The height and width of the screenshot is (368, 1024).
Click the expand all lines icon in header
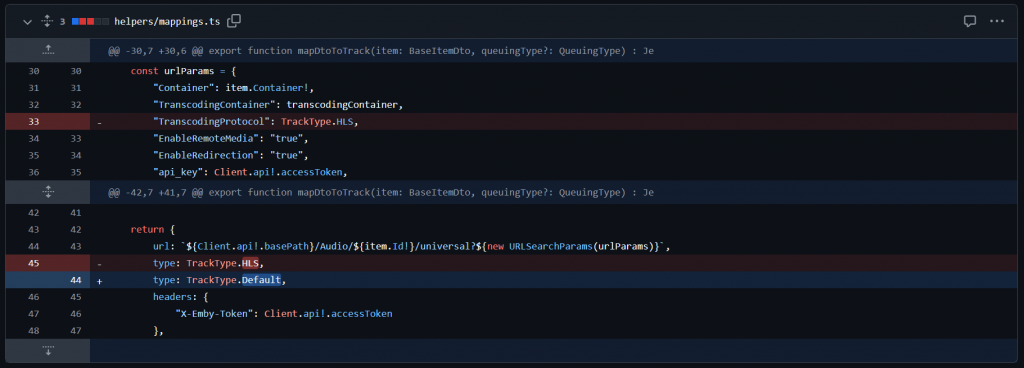[47, 22]
